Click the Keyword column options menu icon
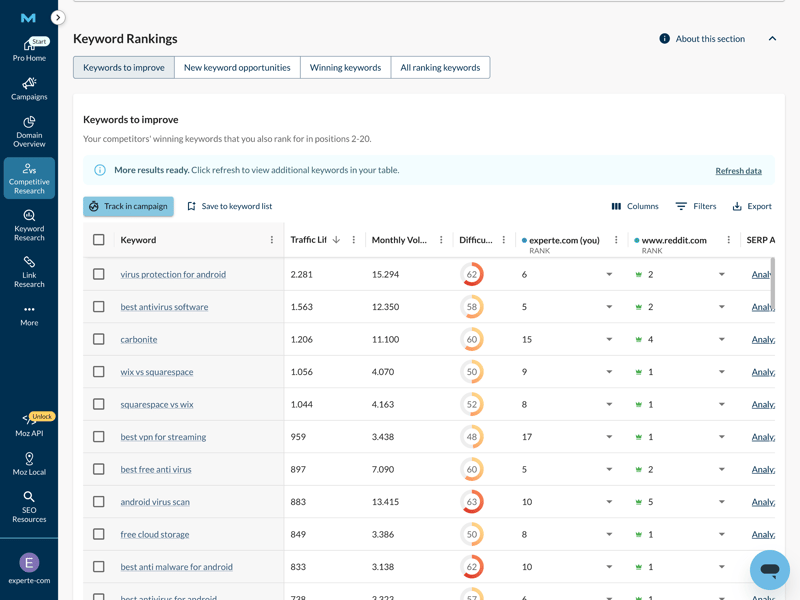 coord(272,240)
